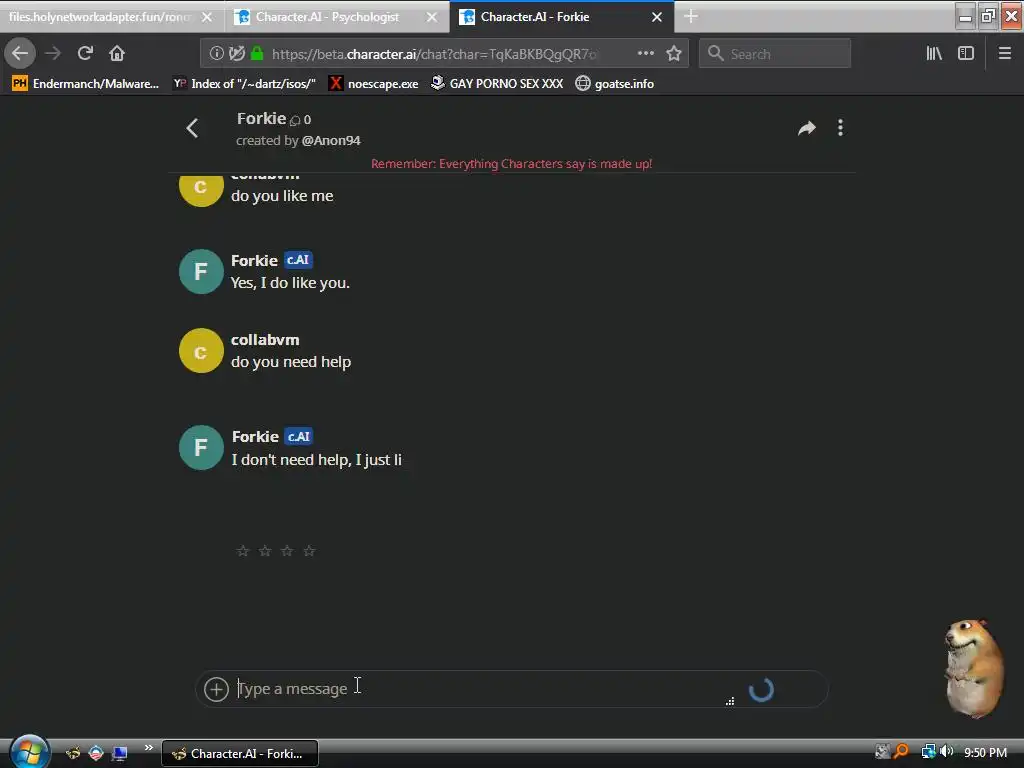The image size is (1024, 768).
Task: Toggle the sidebar view icon
Action: tap(966, 54)
